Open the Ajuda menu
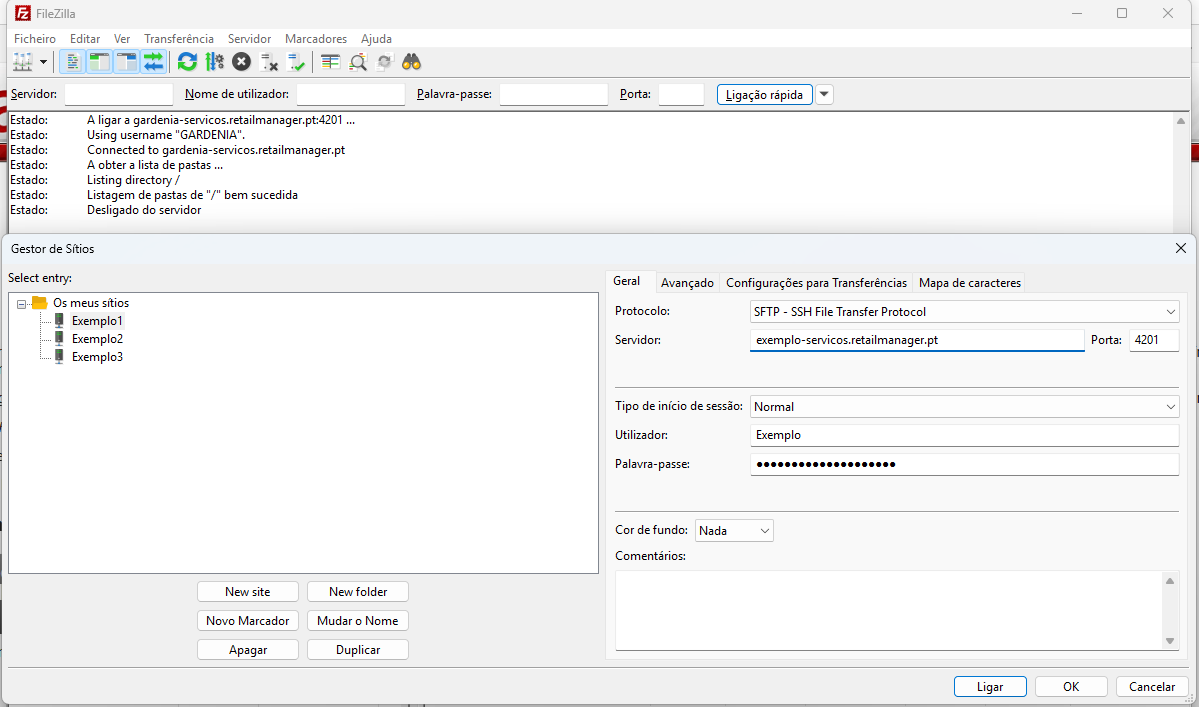Image resolution: width=1199 pixels, height=707 pixels. tap(376, 38)
